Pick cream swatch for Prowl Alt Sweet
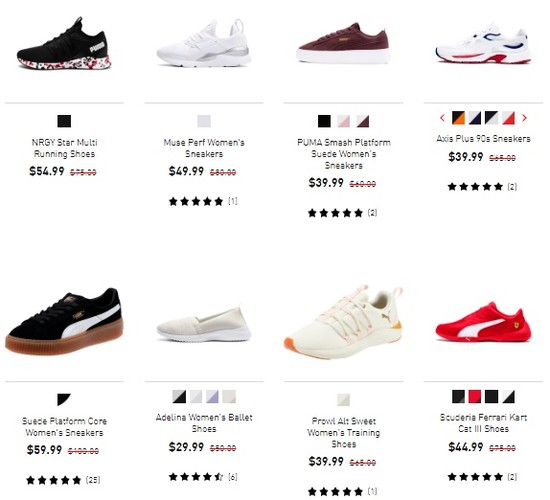 click(x=343, y=400)
